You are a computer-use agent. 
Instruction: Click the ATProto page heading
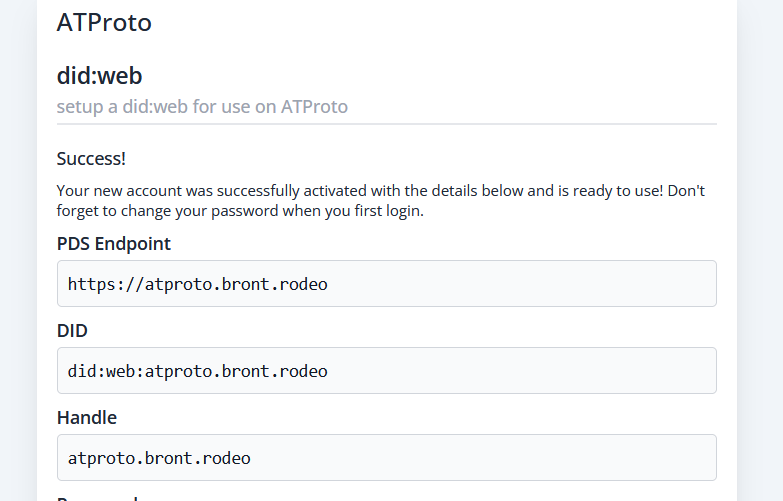104,21
